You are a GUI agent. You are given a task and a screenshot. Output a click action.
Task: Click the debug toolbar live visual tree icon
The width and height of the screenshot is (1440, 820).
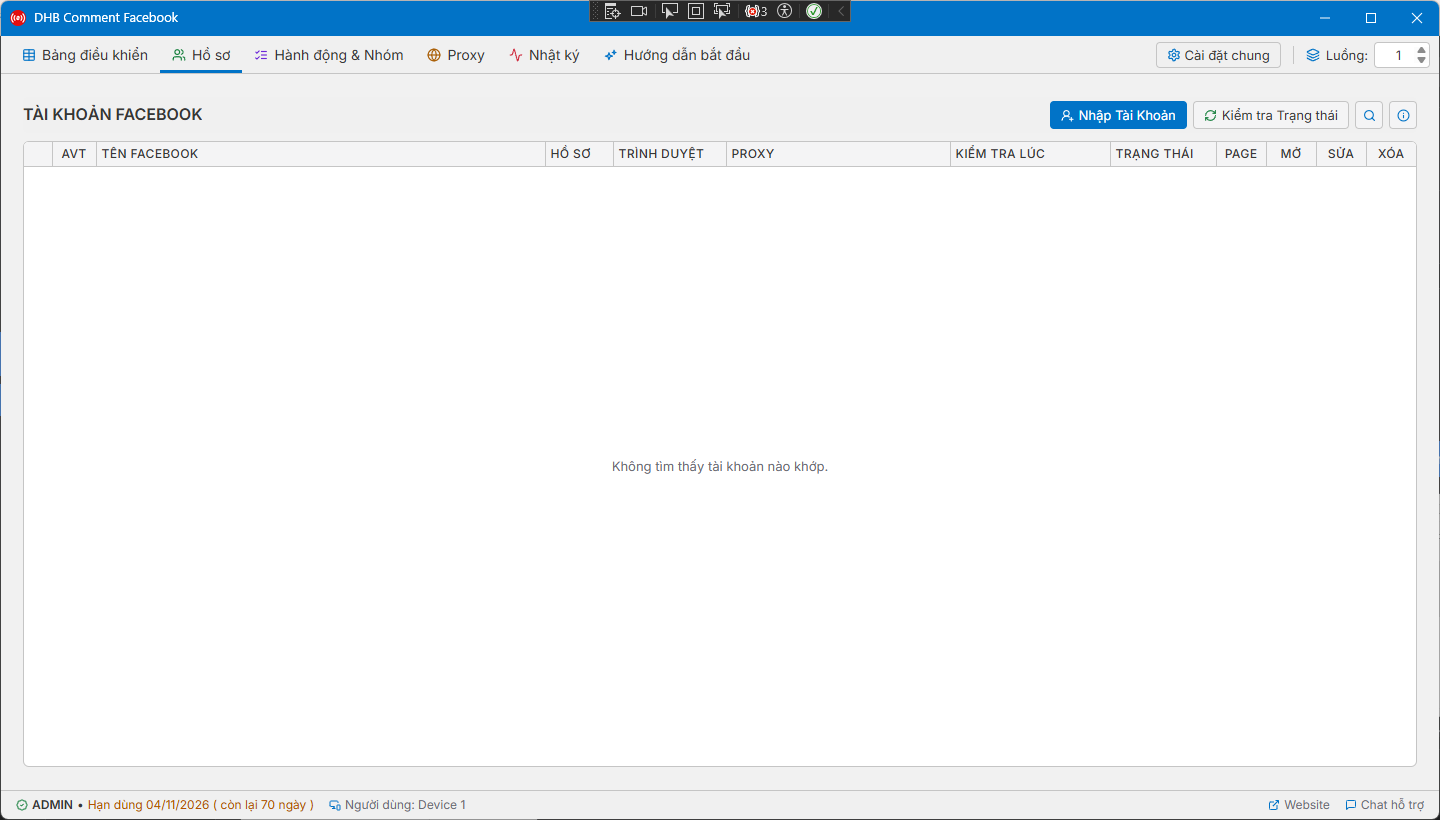[x=612, y=11]
